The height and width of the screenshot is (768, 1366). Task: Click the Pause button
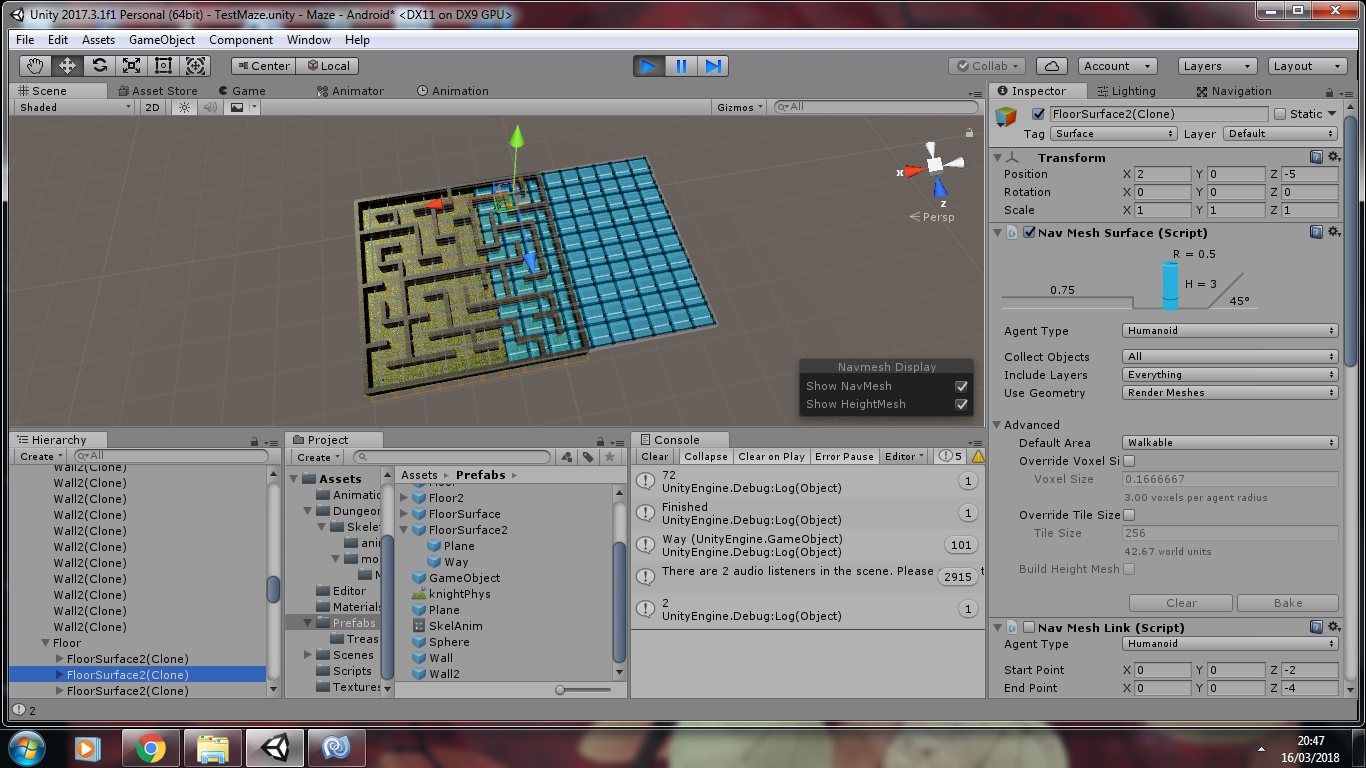pos(681,66)
